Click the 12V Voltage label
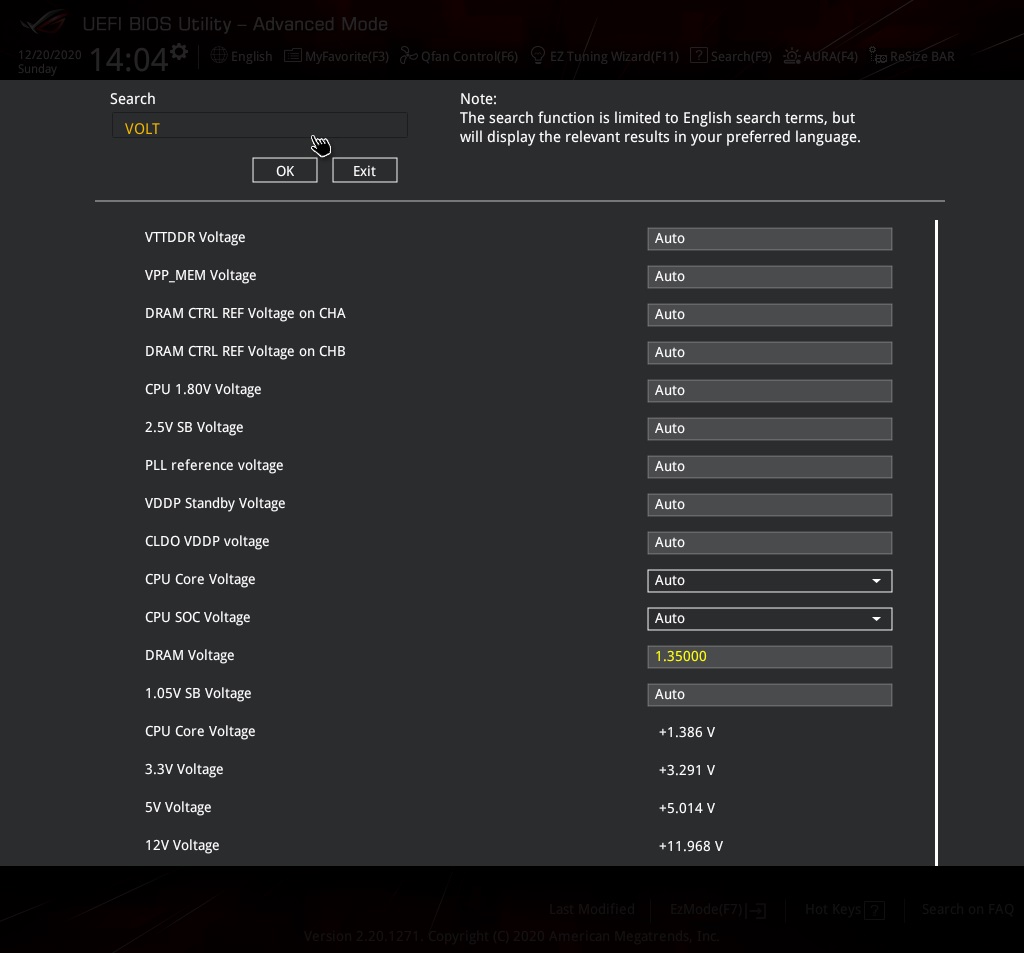 point(182,845)
